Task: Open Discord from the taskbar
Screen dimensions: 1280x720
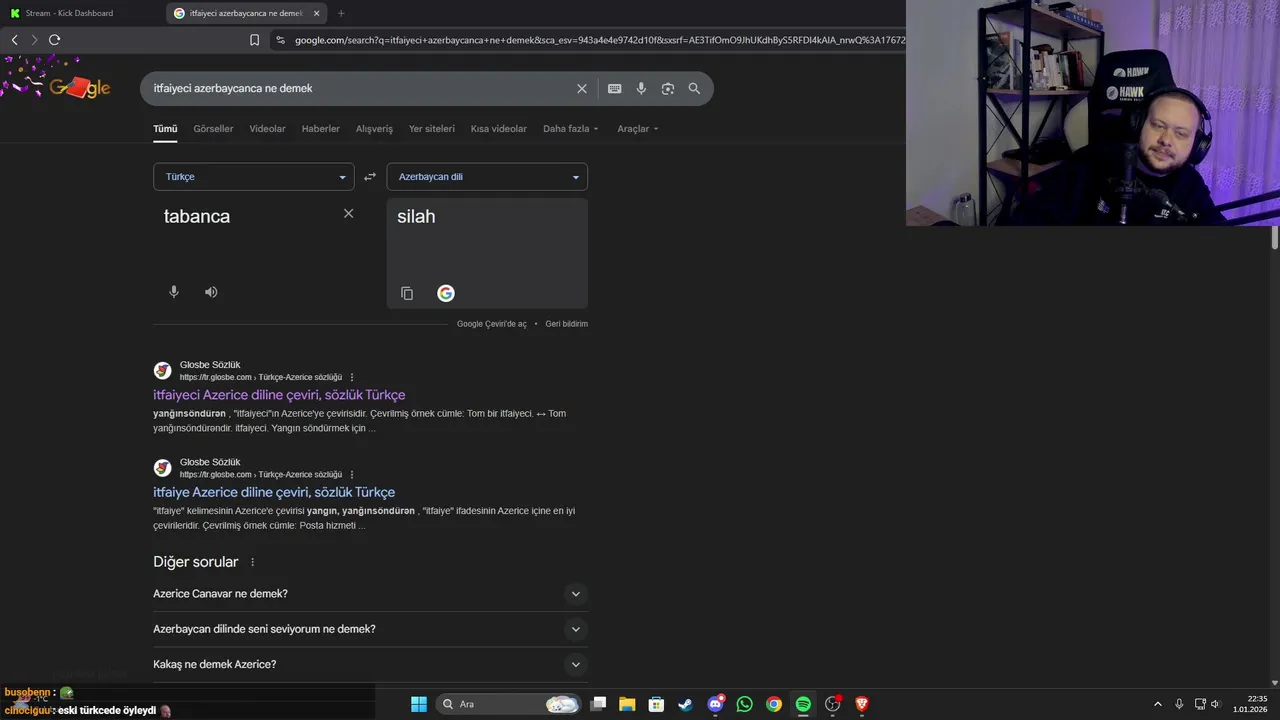Action: coord(715,704)
